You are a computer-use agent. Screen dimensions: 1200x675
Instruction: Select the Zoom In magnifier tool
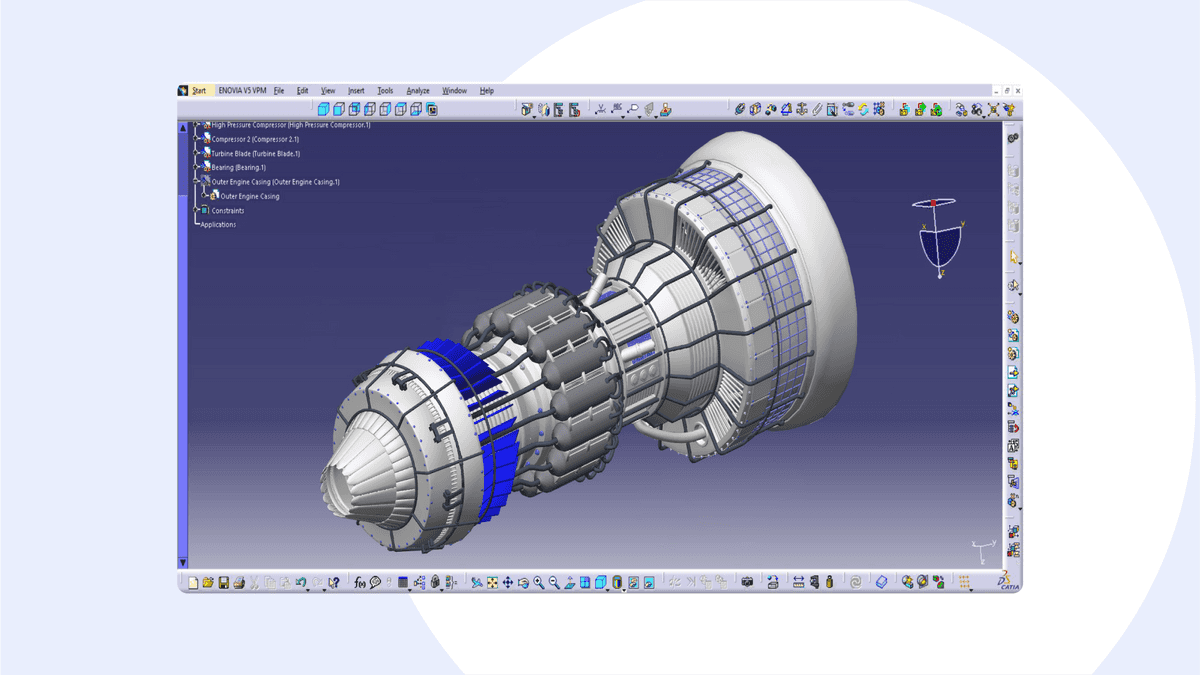coord(538,582)
